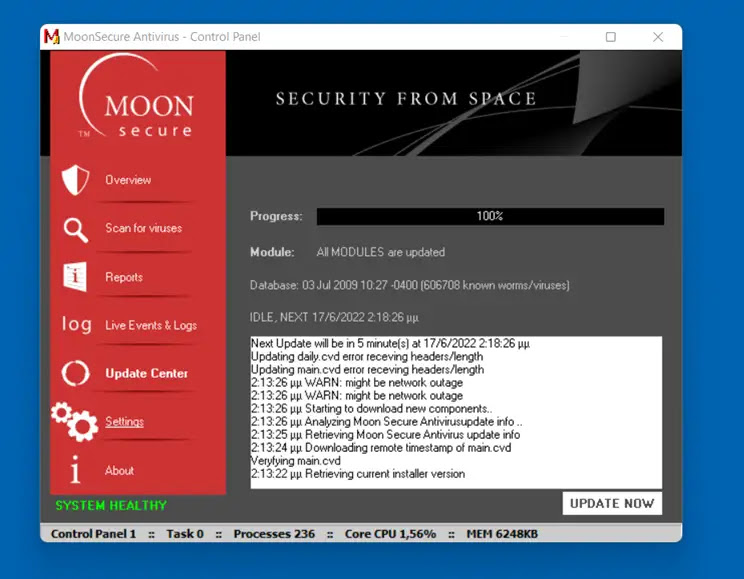Image resolution: width=744 pixels, height=579 pixels.
Task: Click 'Processes 236' status bar entry
Action: tap(274, 534)
